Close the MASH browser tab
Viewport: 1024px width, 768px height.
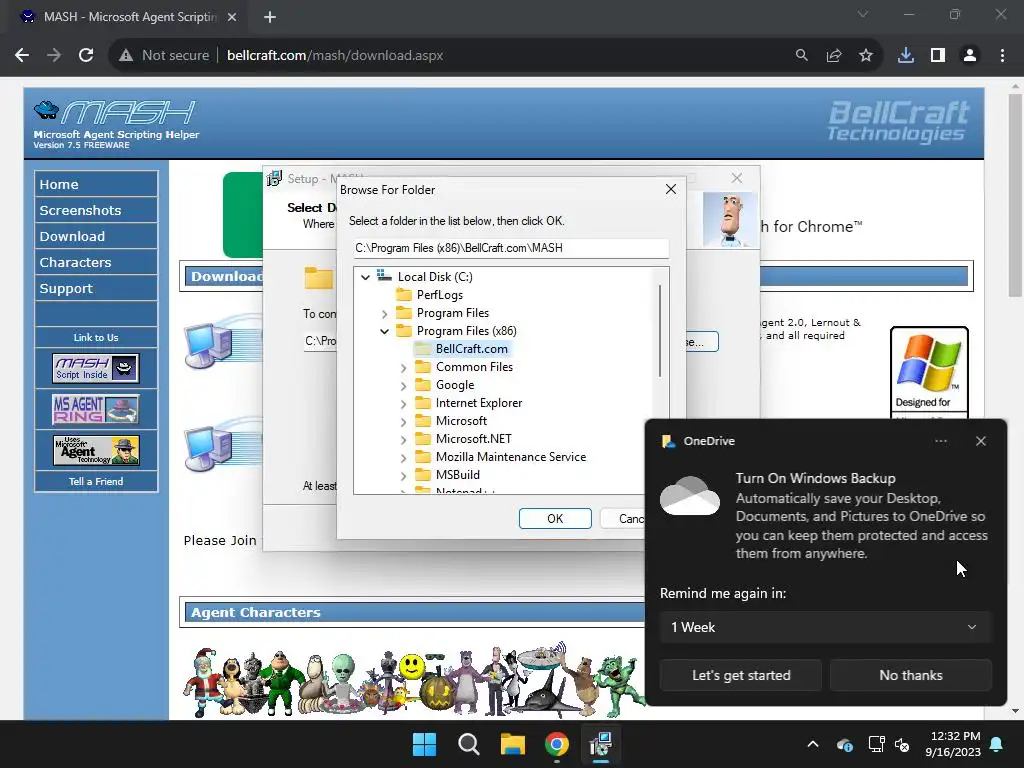click(x=232, y=17)
